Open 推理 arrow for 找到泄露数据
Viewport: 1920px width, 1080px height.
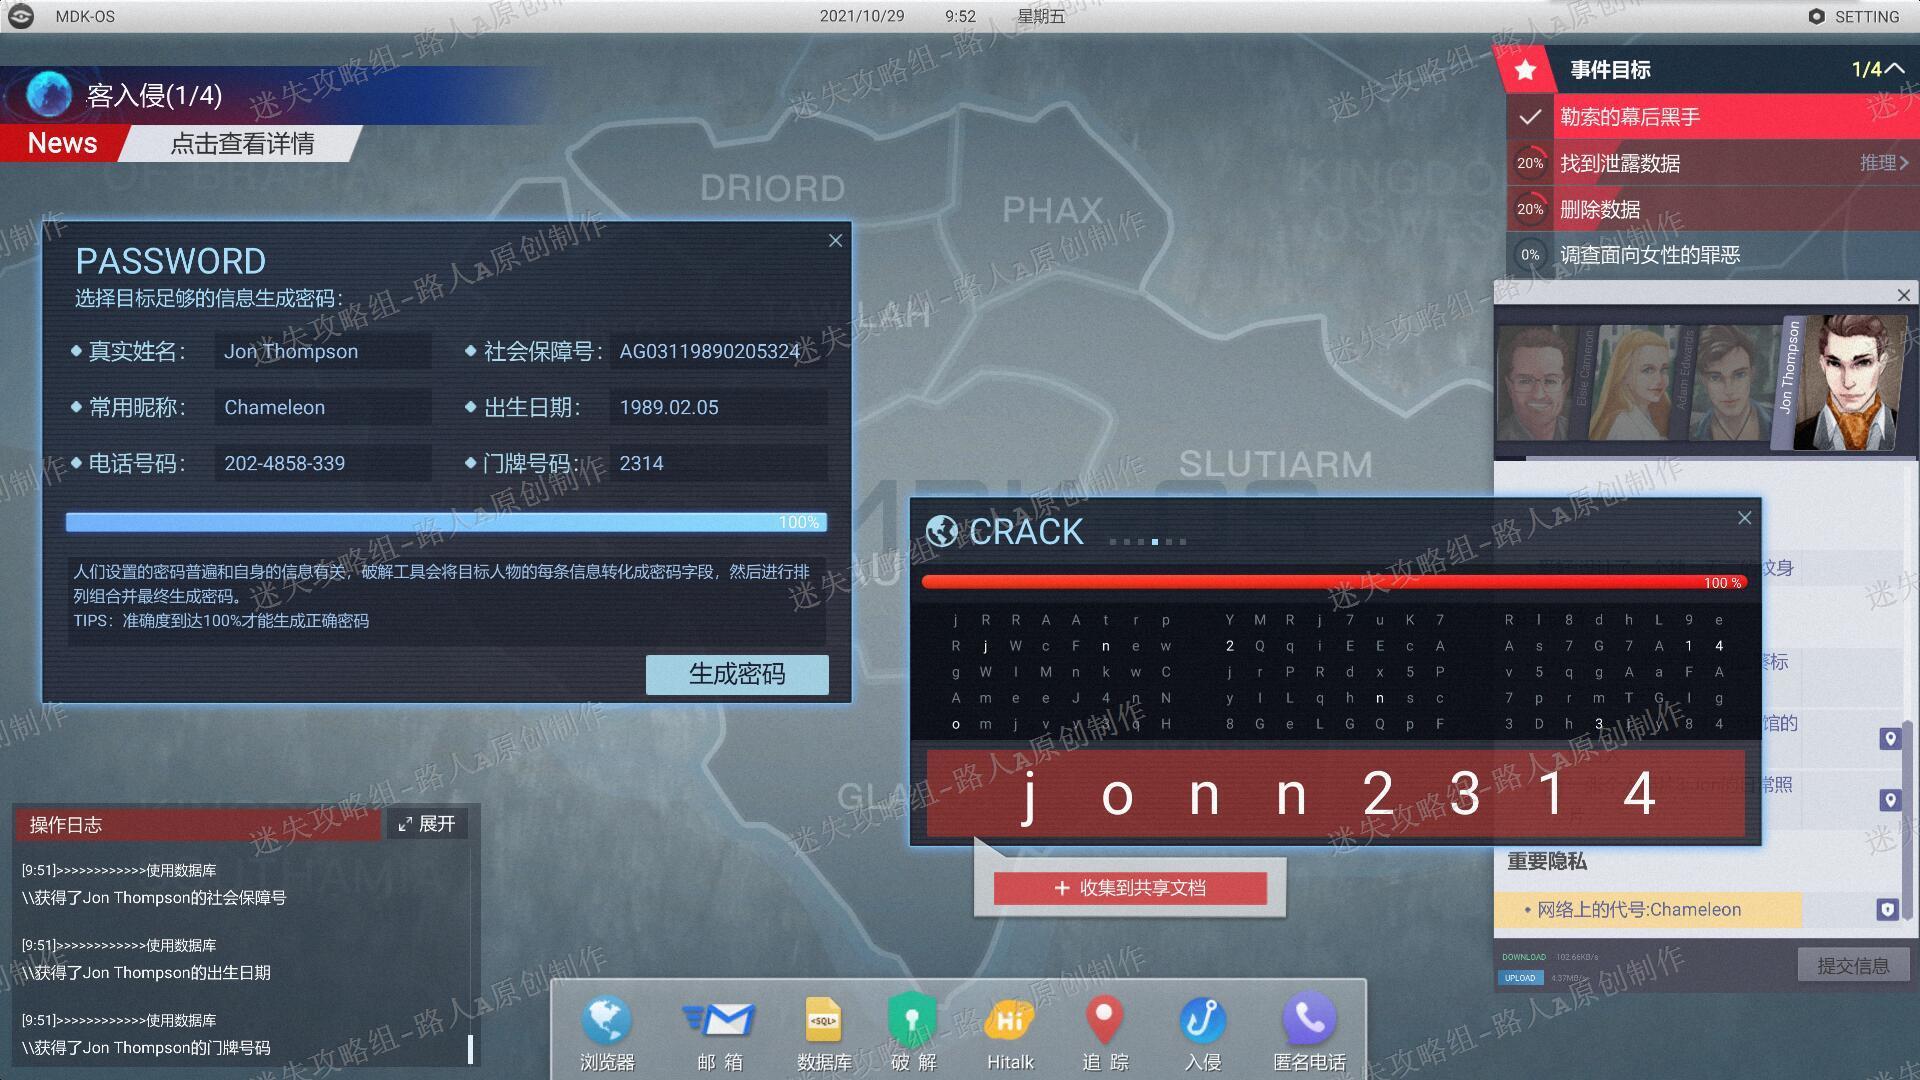[x=1884, y=162]
